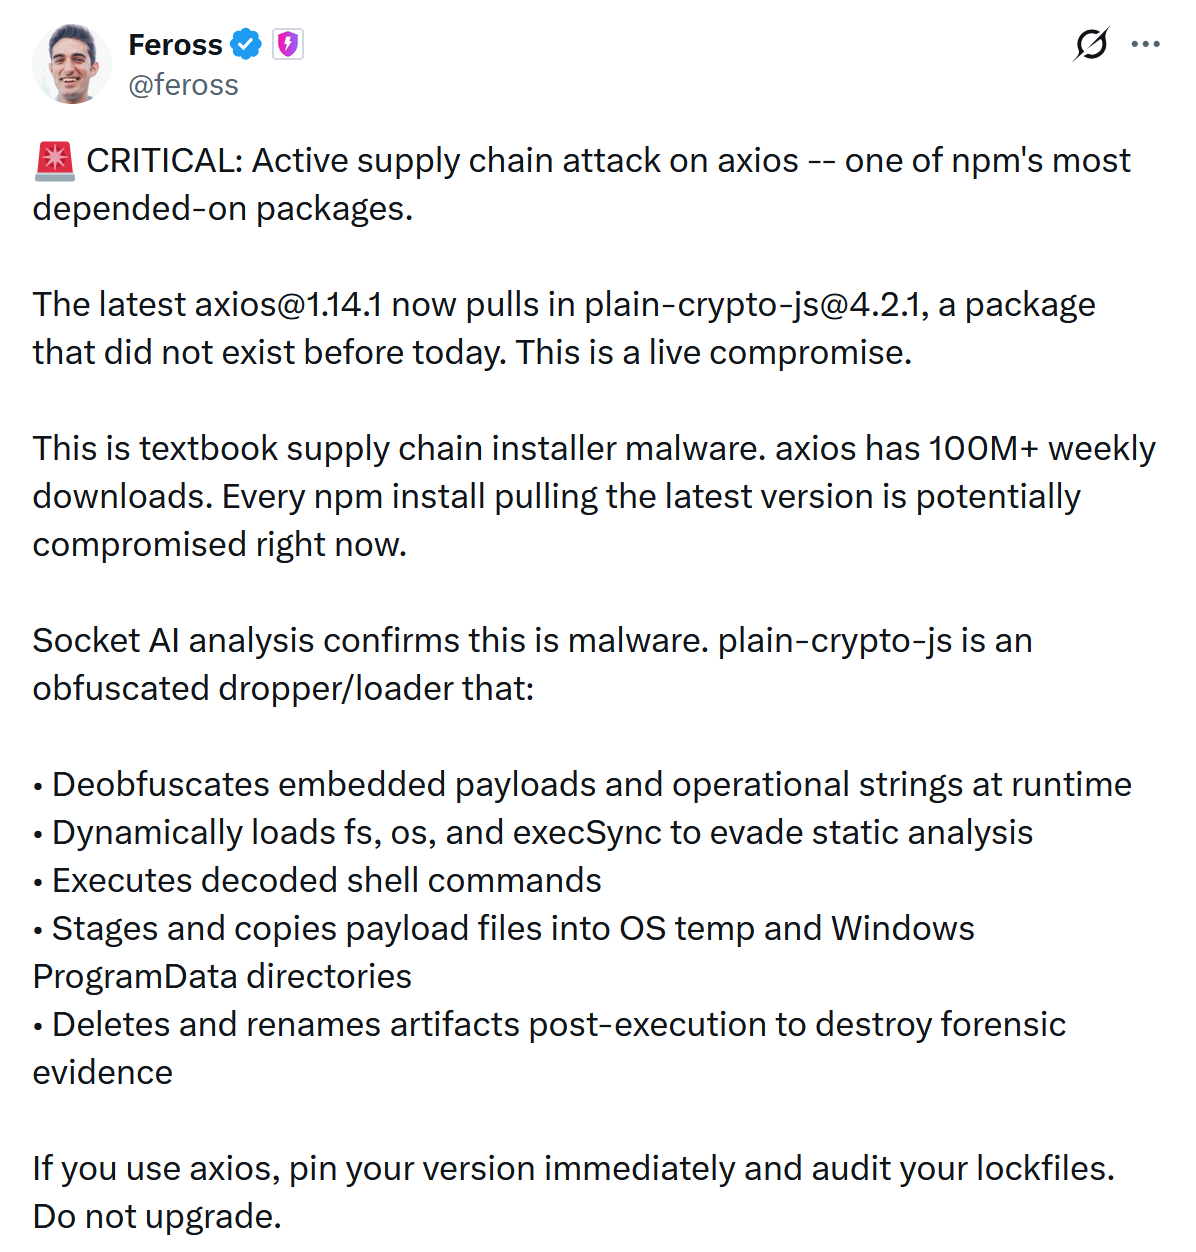The height and width of the screenshot is (1252, 1196).
Task: Open the three-dot more options menu
Action: (x=1145, y=44)
